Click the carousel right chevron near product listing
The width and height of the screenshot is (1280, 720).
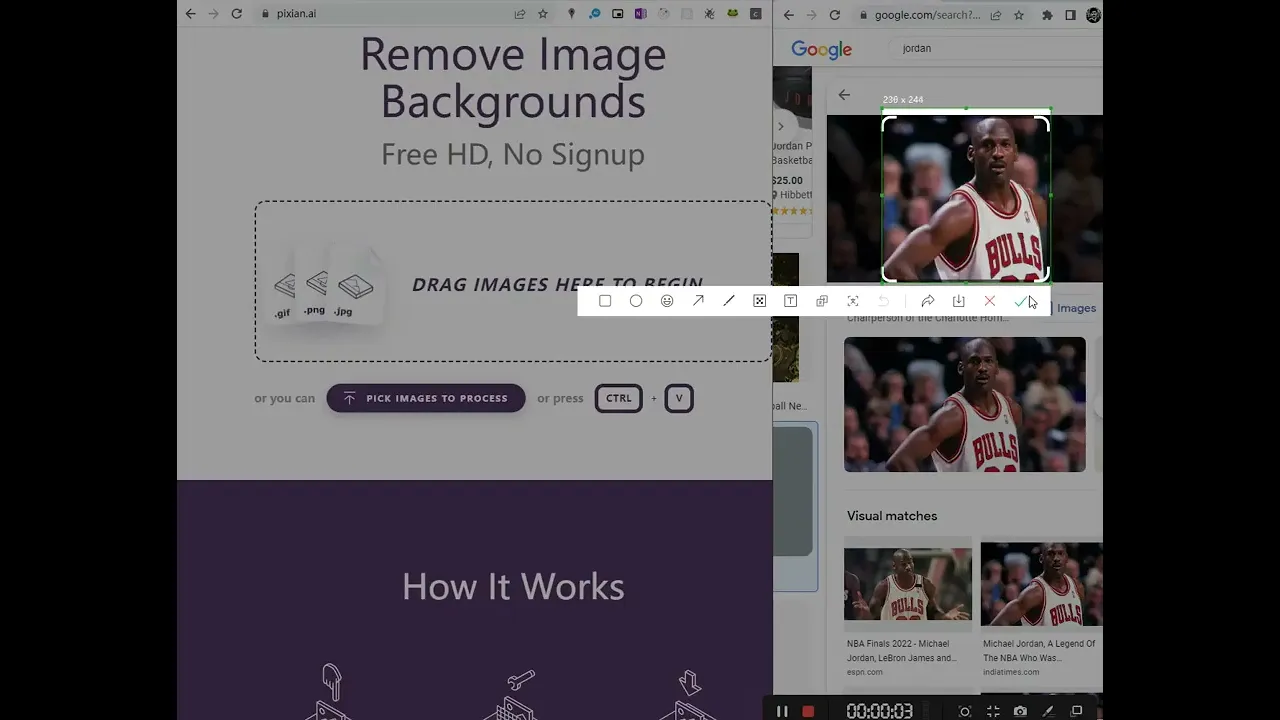pyautogui.click(x=781, y=126)
